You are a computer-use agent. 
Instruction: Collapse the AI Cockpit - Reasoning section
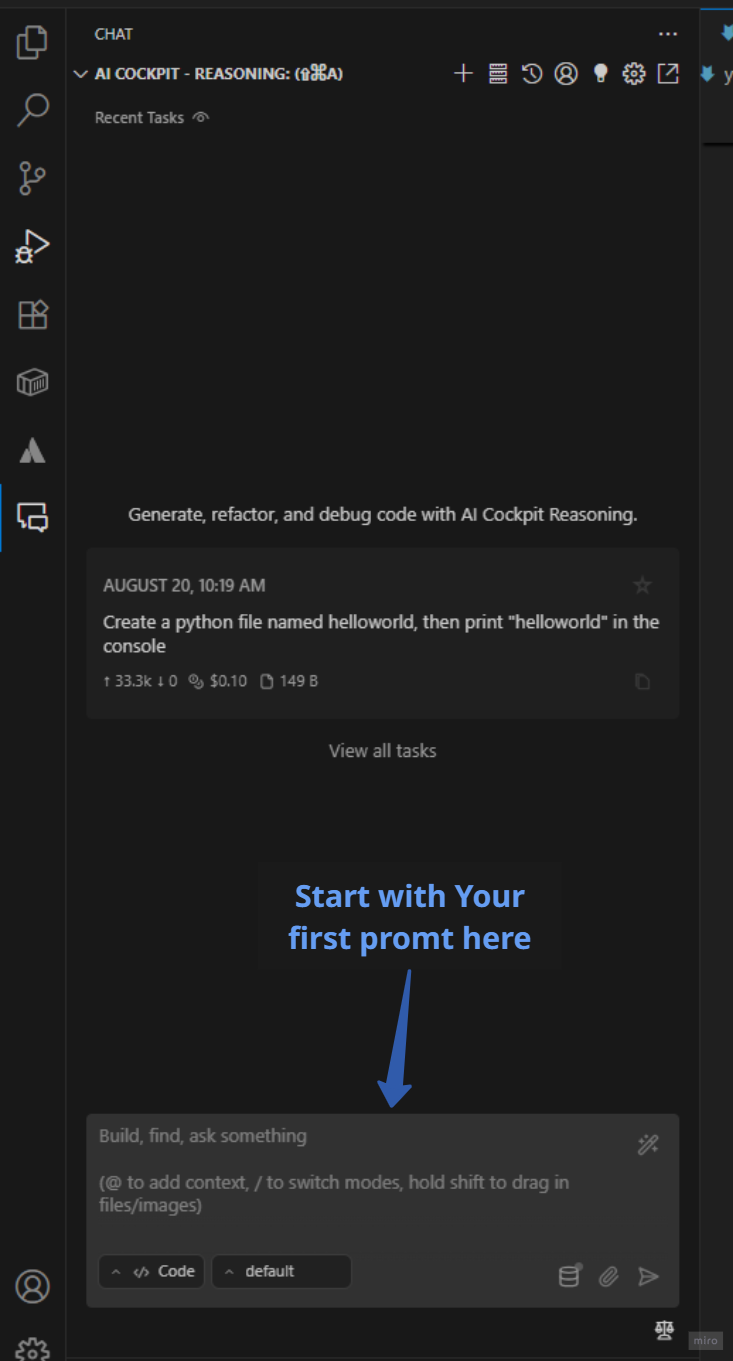pyautogui.click(x=81, y=74)
